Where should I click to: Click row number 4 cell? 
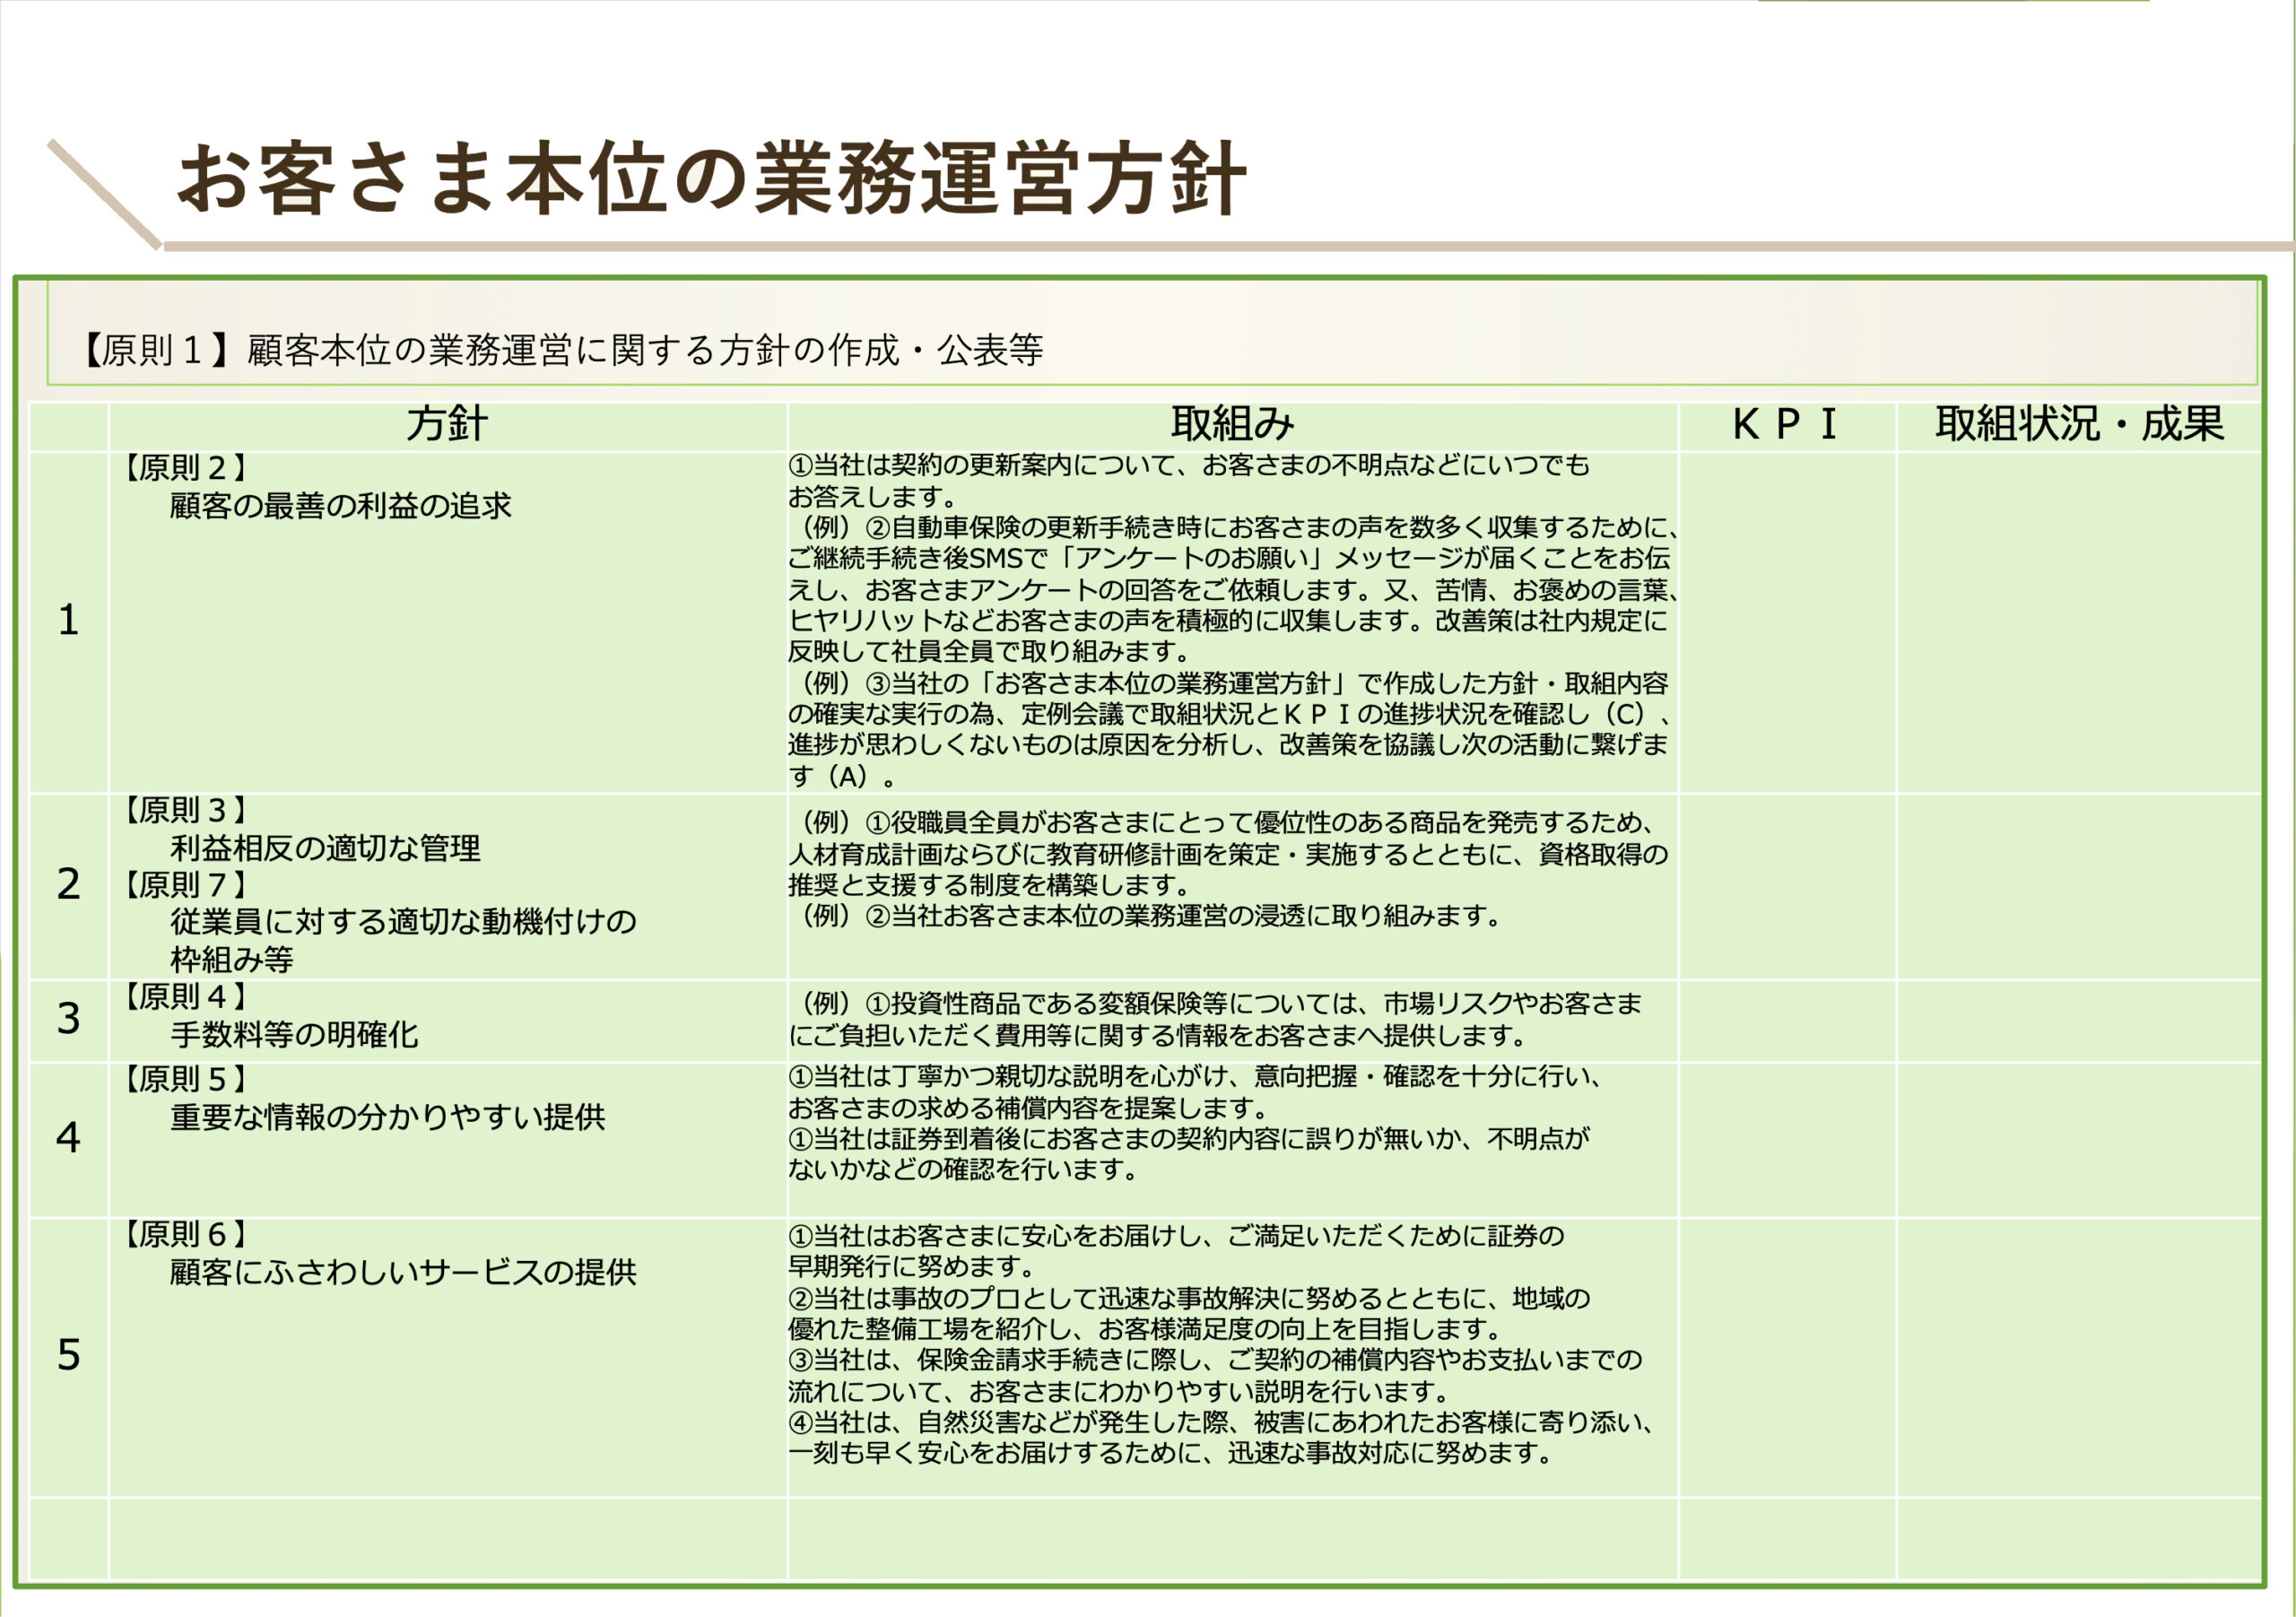point(68,1138)
